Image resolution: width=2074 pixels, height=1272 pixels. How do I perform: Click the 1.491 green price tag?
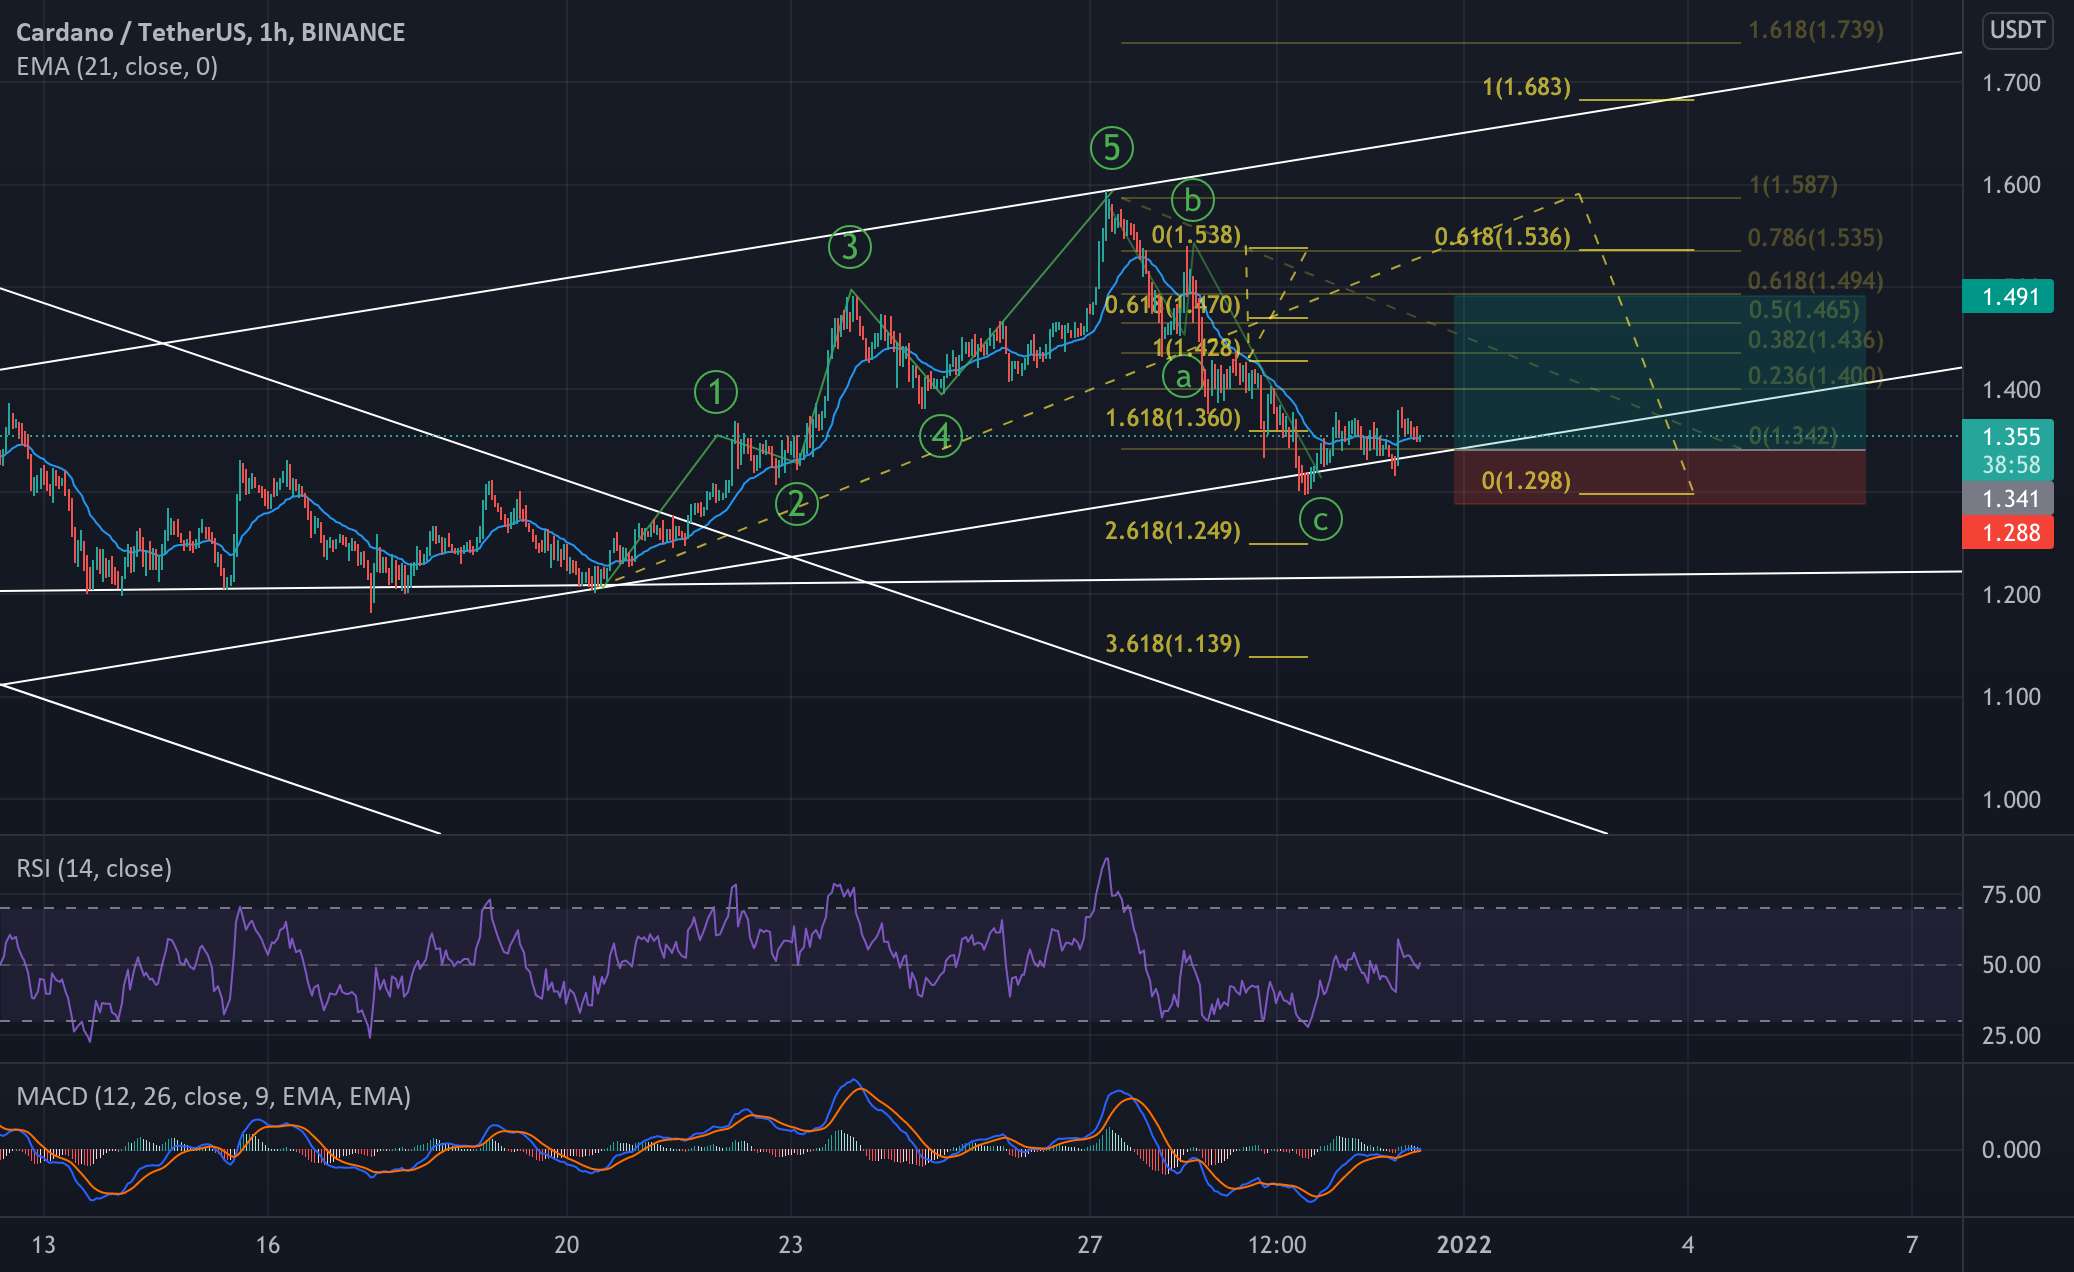(2008, 297)
